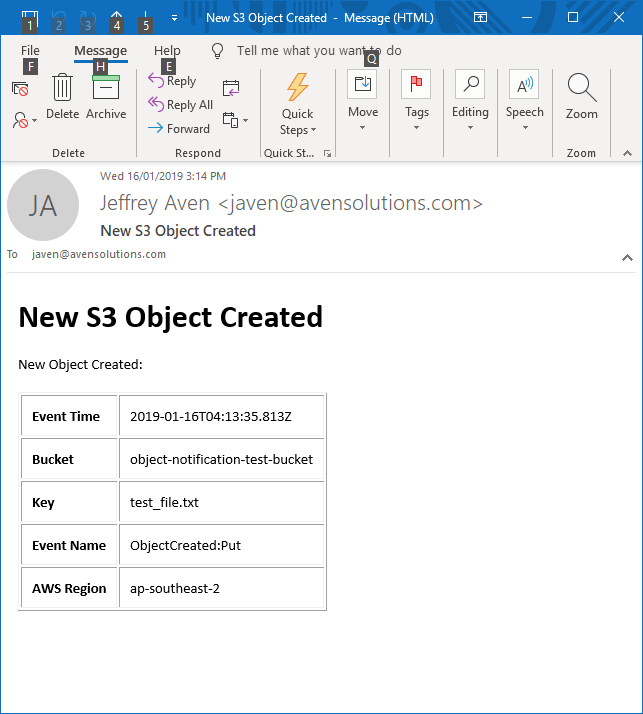Click the Reply with Meeting icon
643x714 pixels.
click(231, 87)
